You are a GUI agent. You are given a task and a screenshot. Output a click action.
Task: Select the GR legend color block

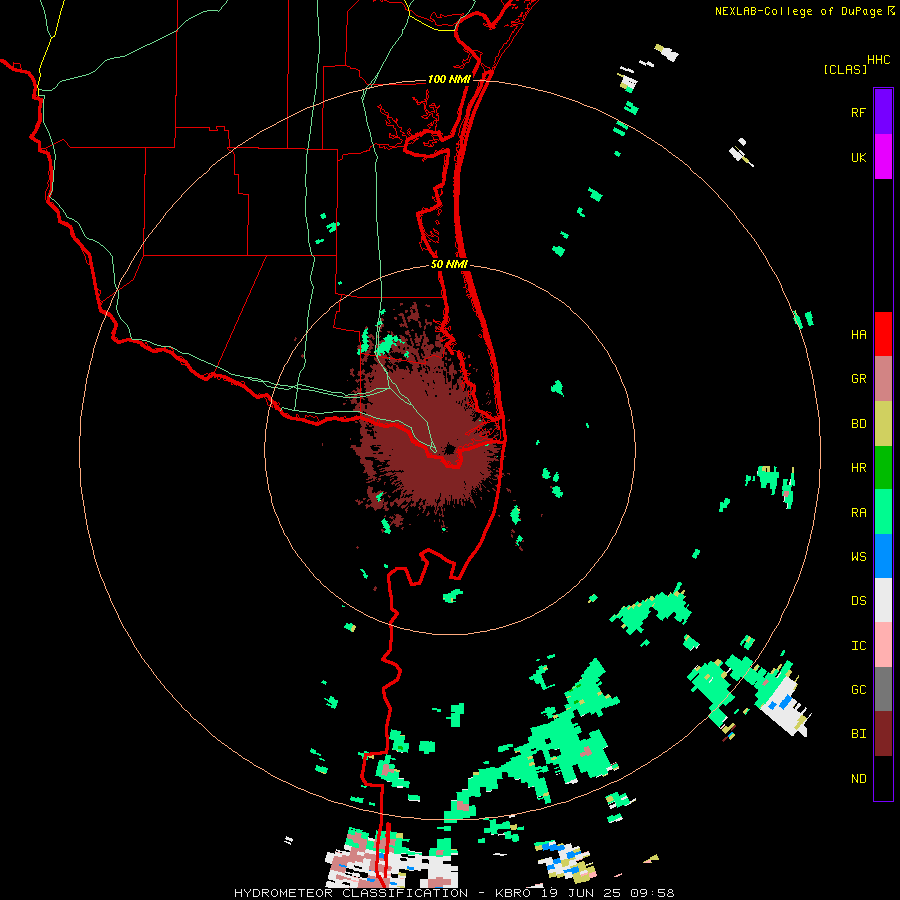tap(883, 379)
